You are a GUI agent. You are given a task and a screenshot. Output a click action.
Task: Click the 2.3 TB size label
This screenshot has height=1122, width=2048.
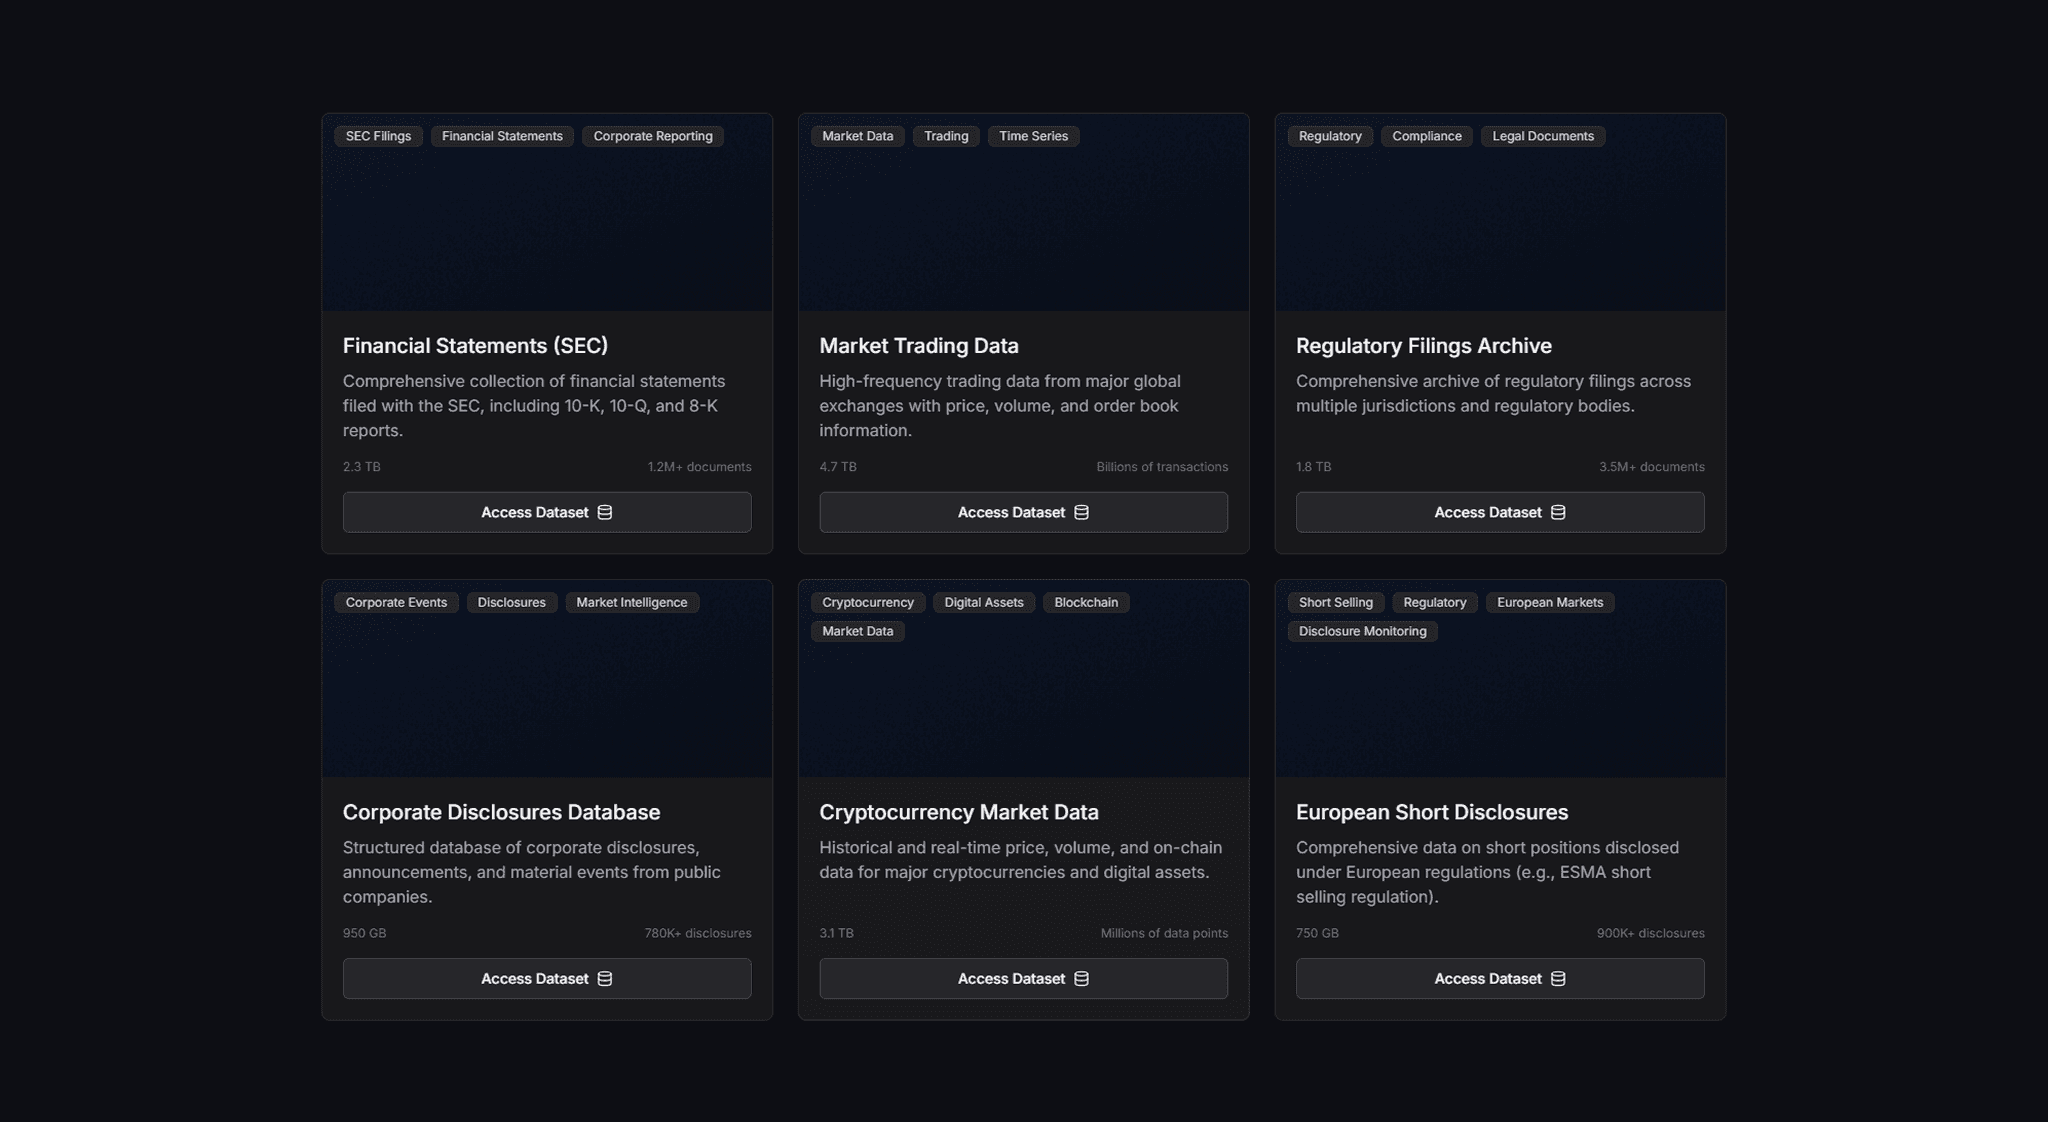pos(362,467)
